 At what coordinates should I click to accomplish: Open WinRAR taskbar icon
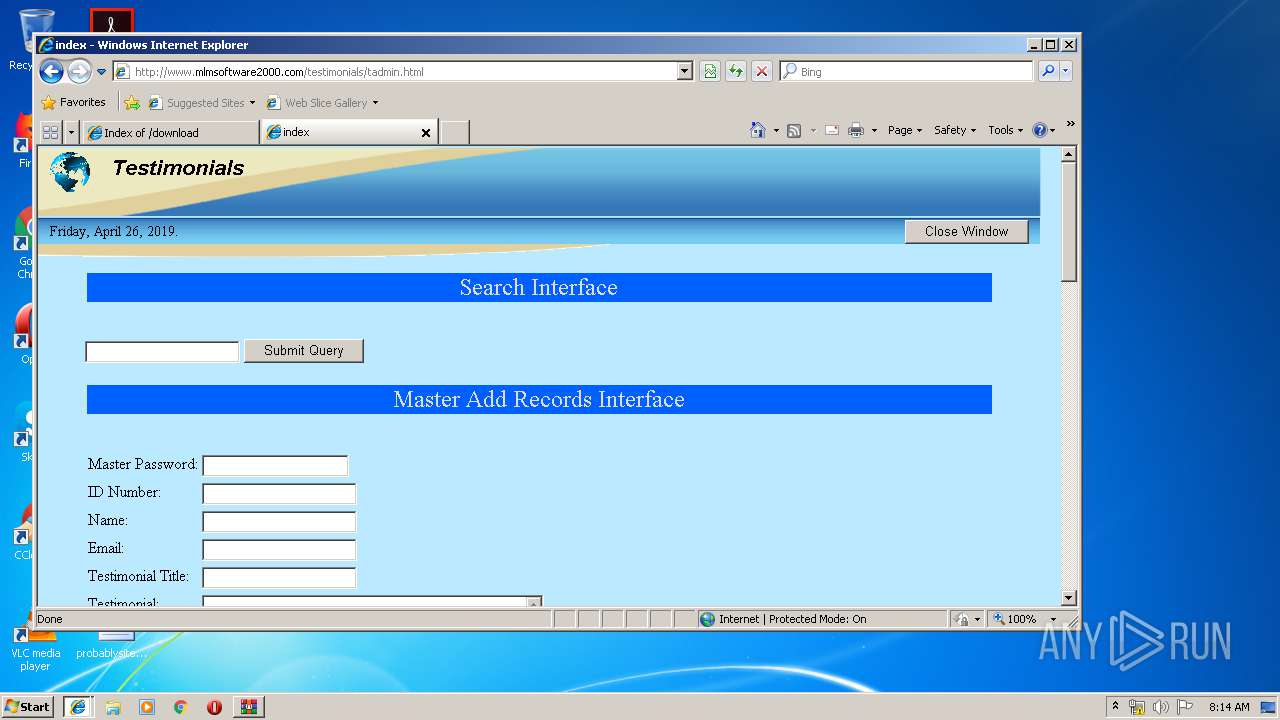tap(249, 707)
